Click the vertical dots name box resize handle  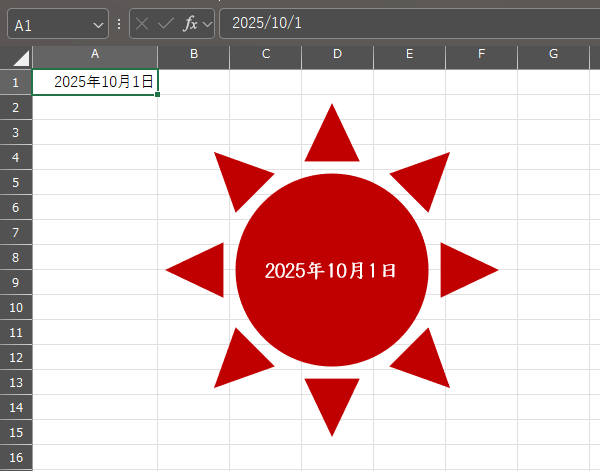(119, 24)
